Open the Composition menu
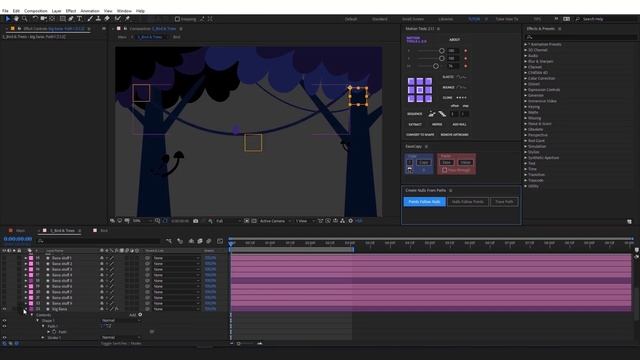Viewport: 640px width, 360px height. pos(36,11)
